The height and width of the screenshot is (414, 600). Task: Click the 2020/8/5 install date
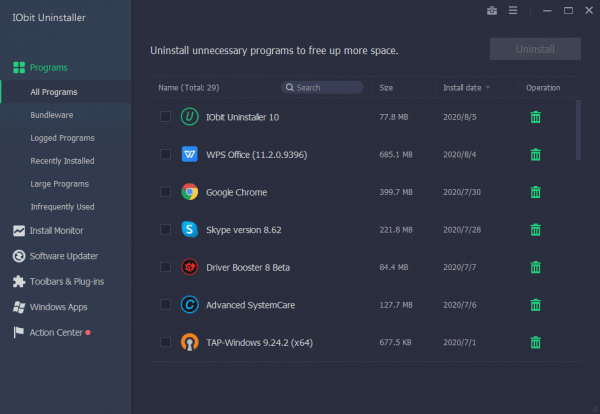click(x=460, y=117)
